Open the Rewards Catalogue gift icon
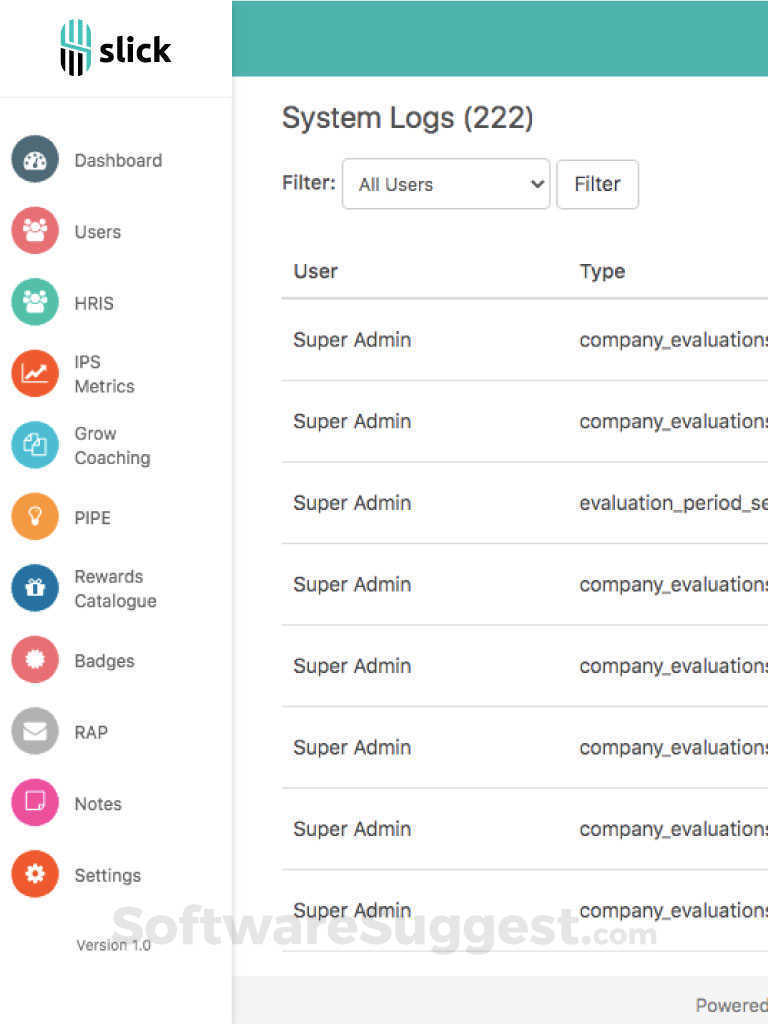Viewport: 768px width, 1024px height. (33, 588)
